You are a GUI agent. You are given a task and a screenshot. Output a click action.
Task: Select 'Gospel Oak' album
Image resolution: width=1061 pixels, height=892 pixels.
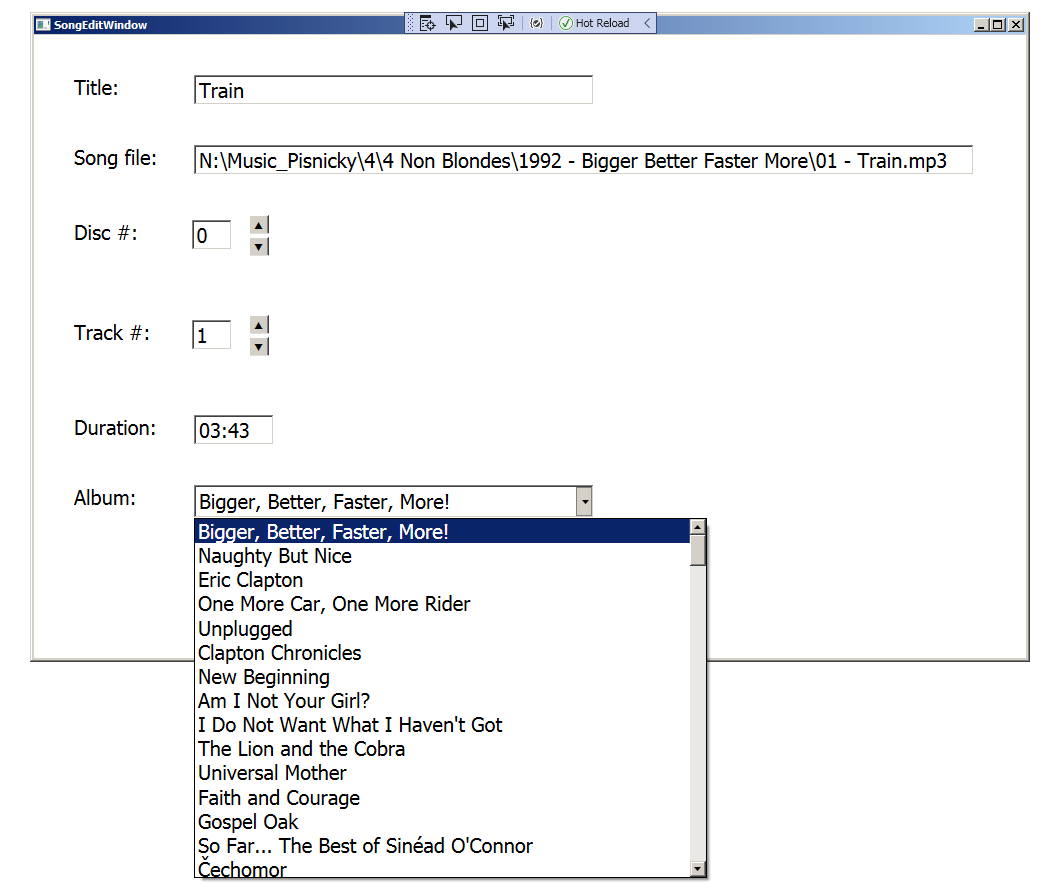pyautogui.click(x=443, y=822)
